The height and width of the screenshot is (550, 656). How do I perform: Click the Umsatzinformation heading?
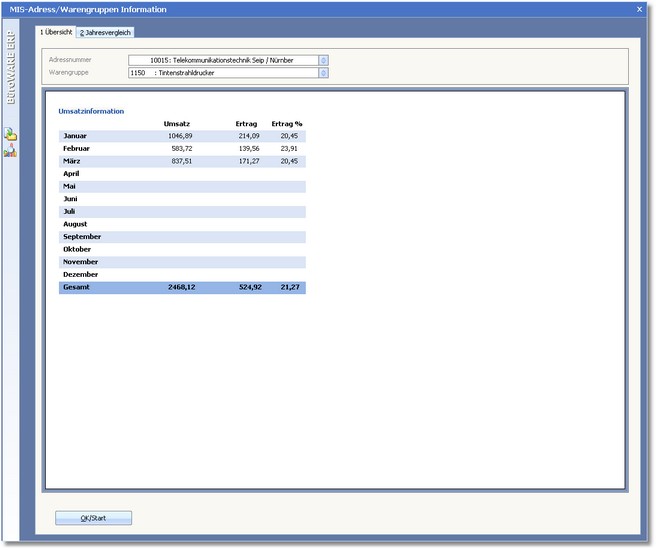click(x=91, y=111)
